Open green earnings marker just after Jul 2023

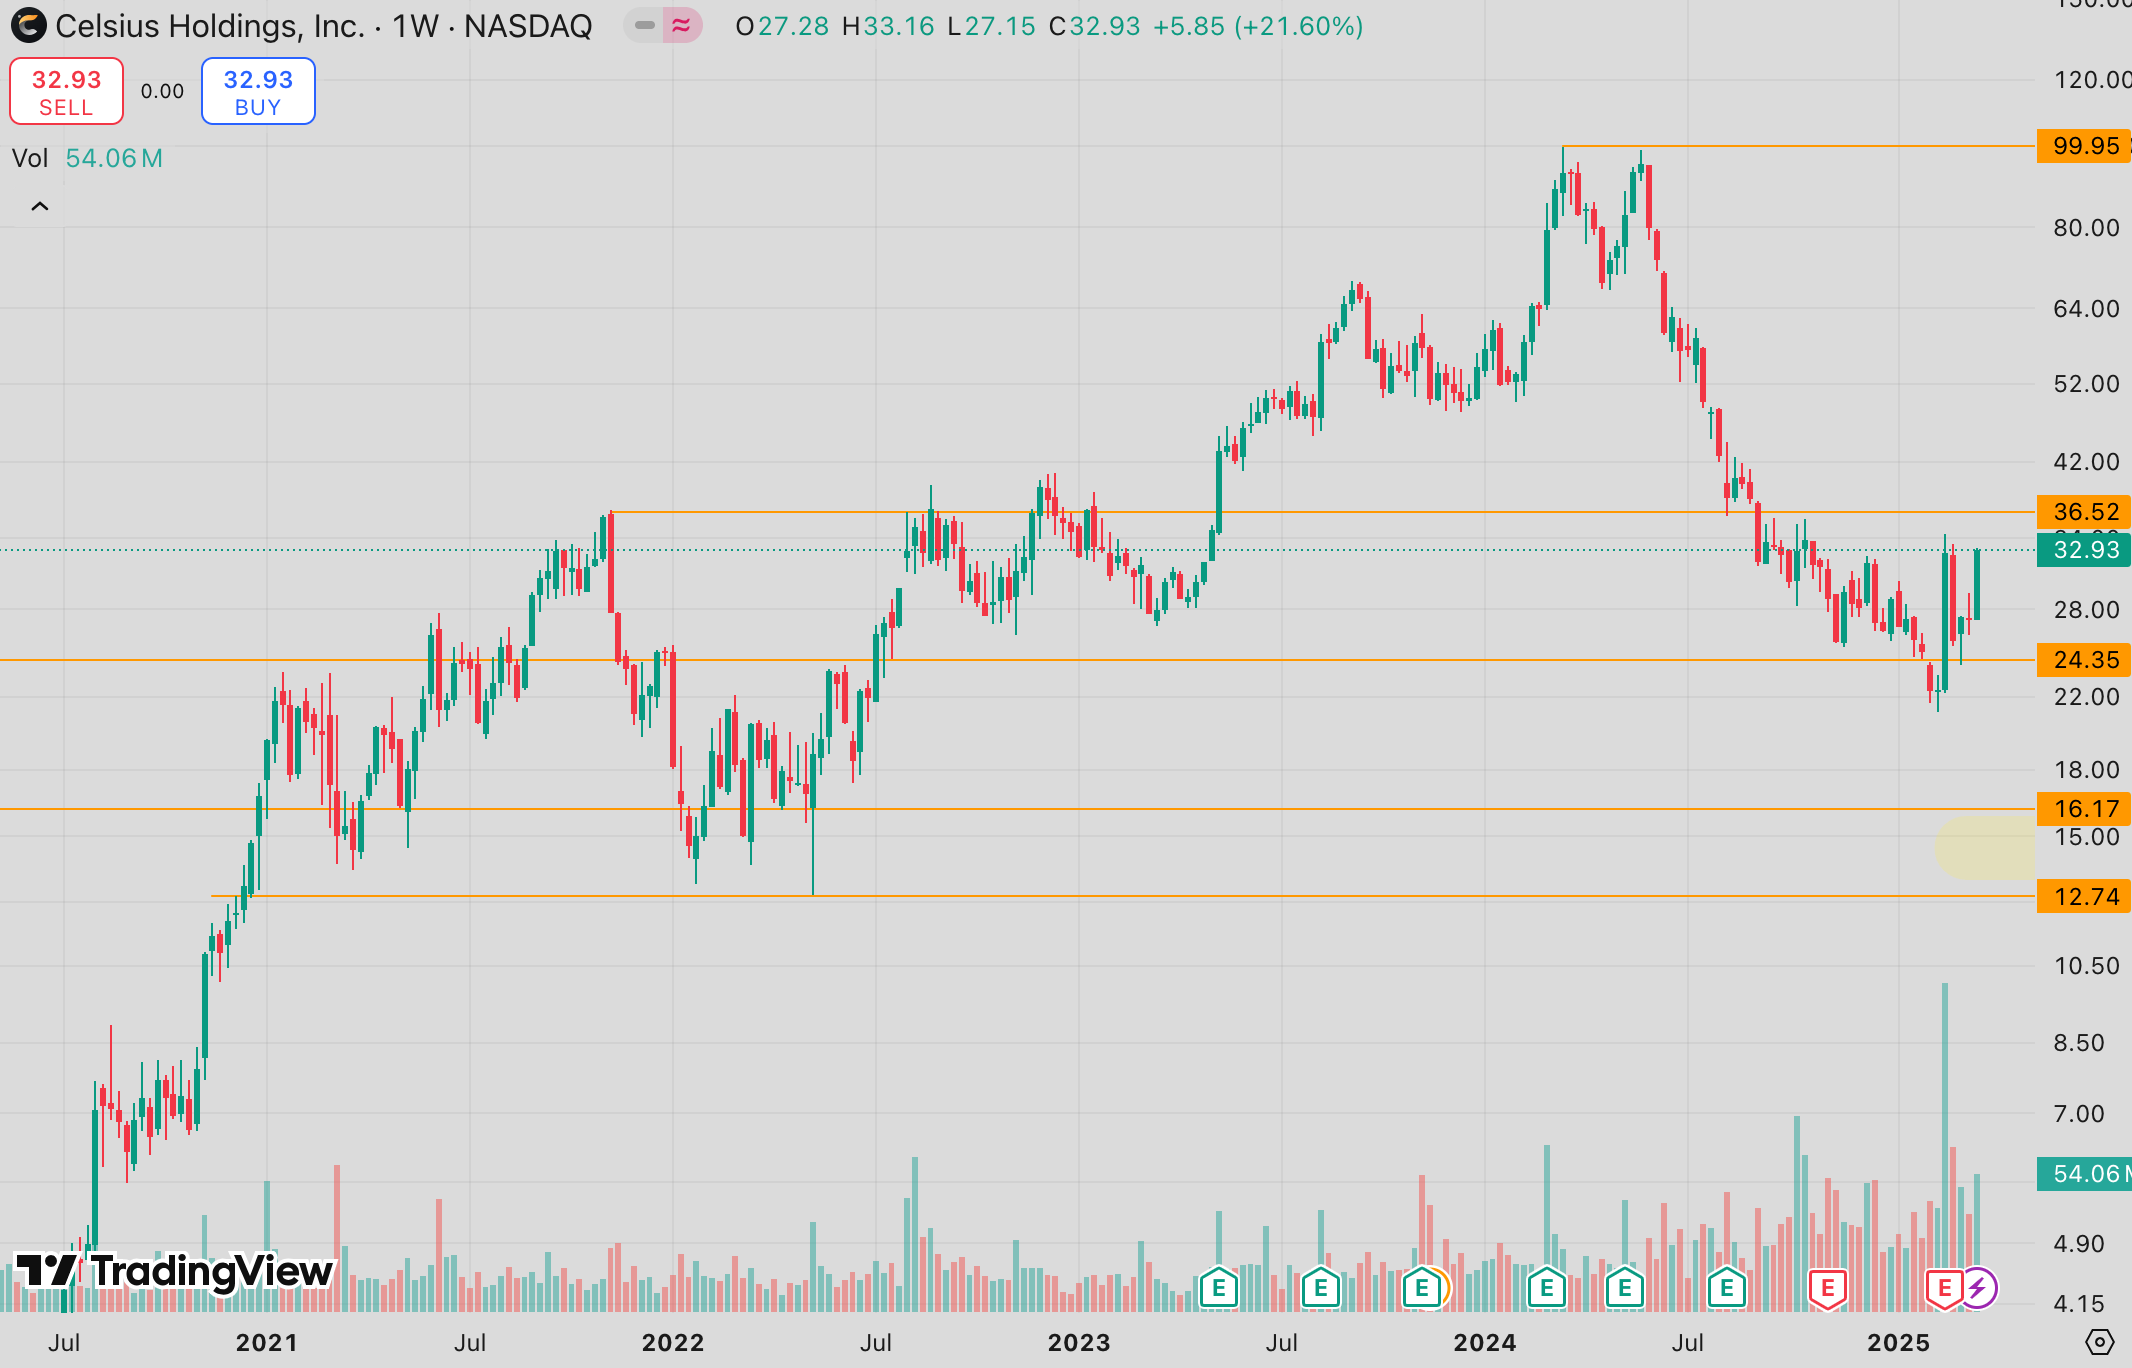click(x=1321, y=1288)
